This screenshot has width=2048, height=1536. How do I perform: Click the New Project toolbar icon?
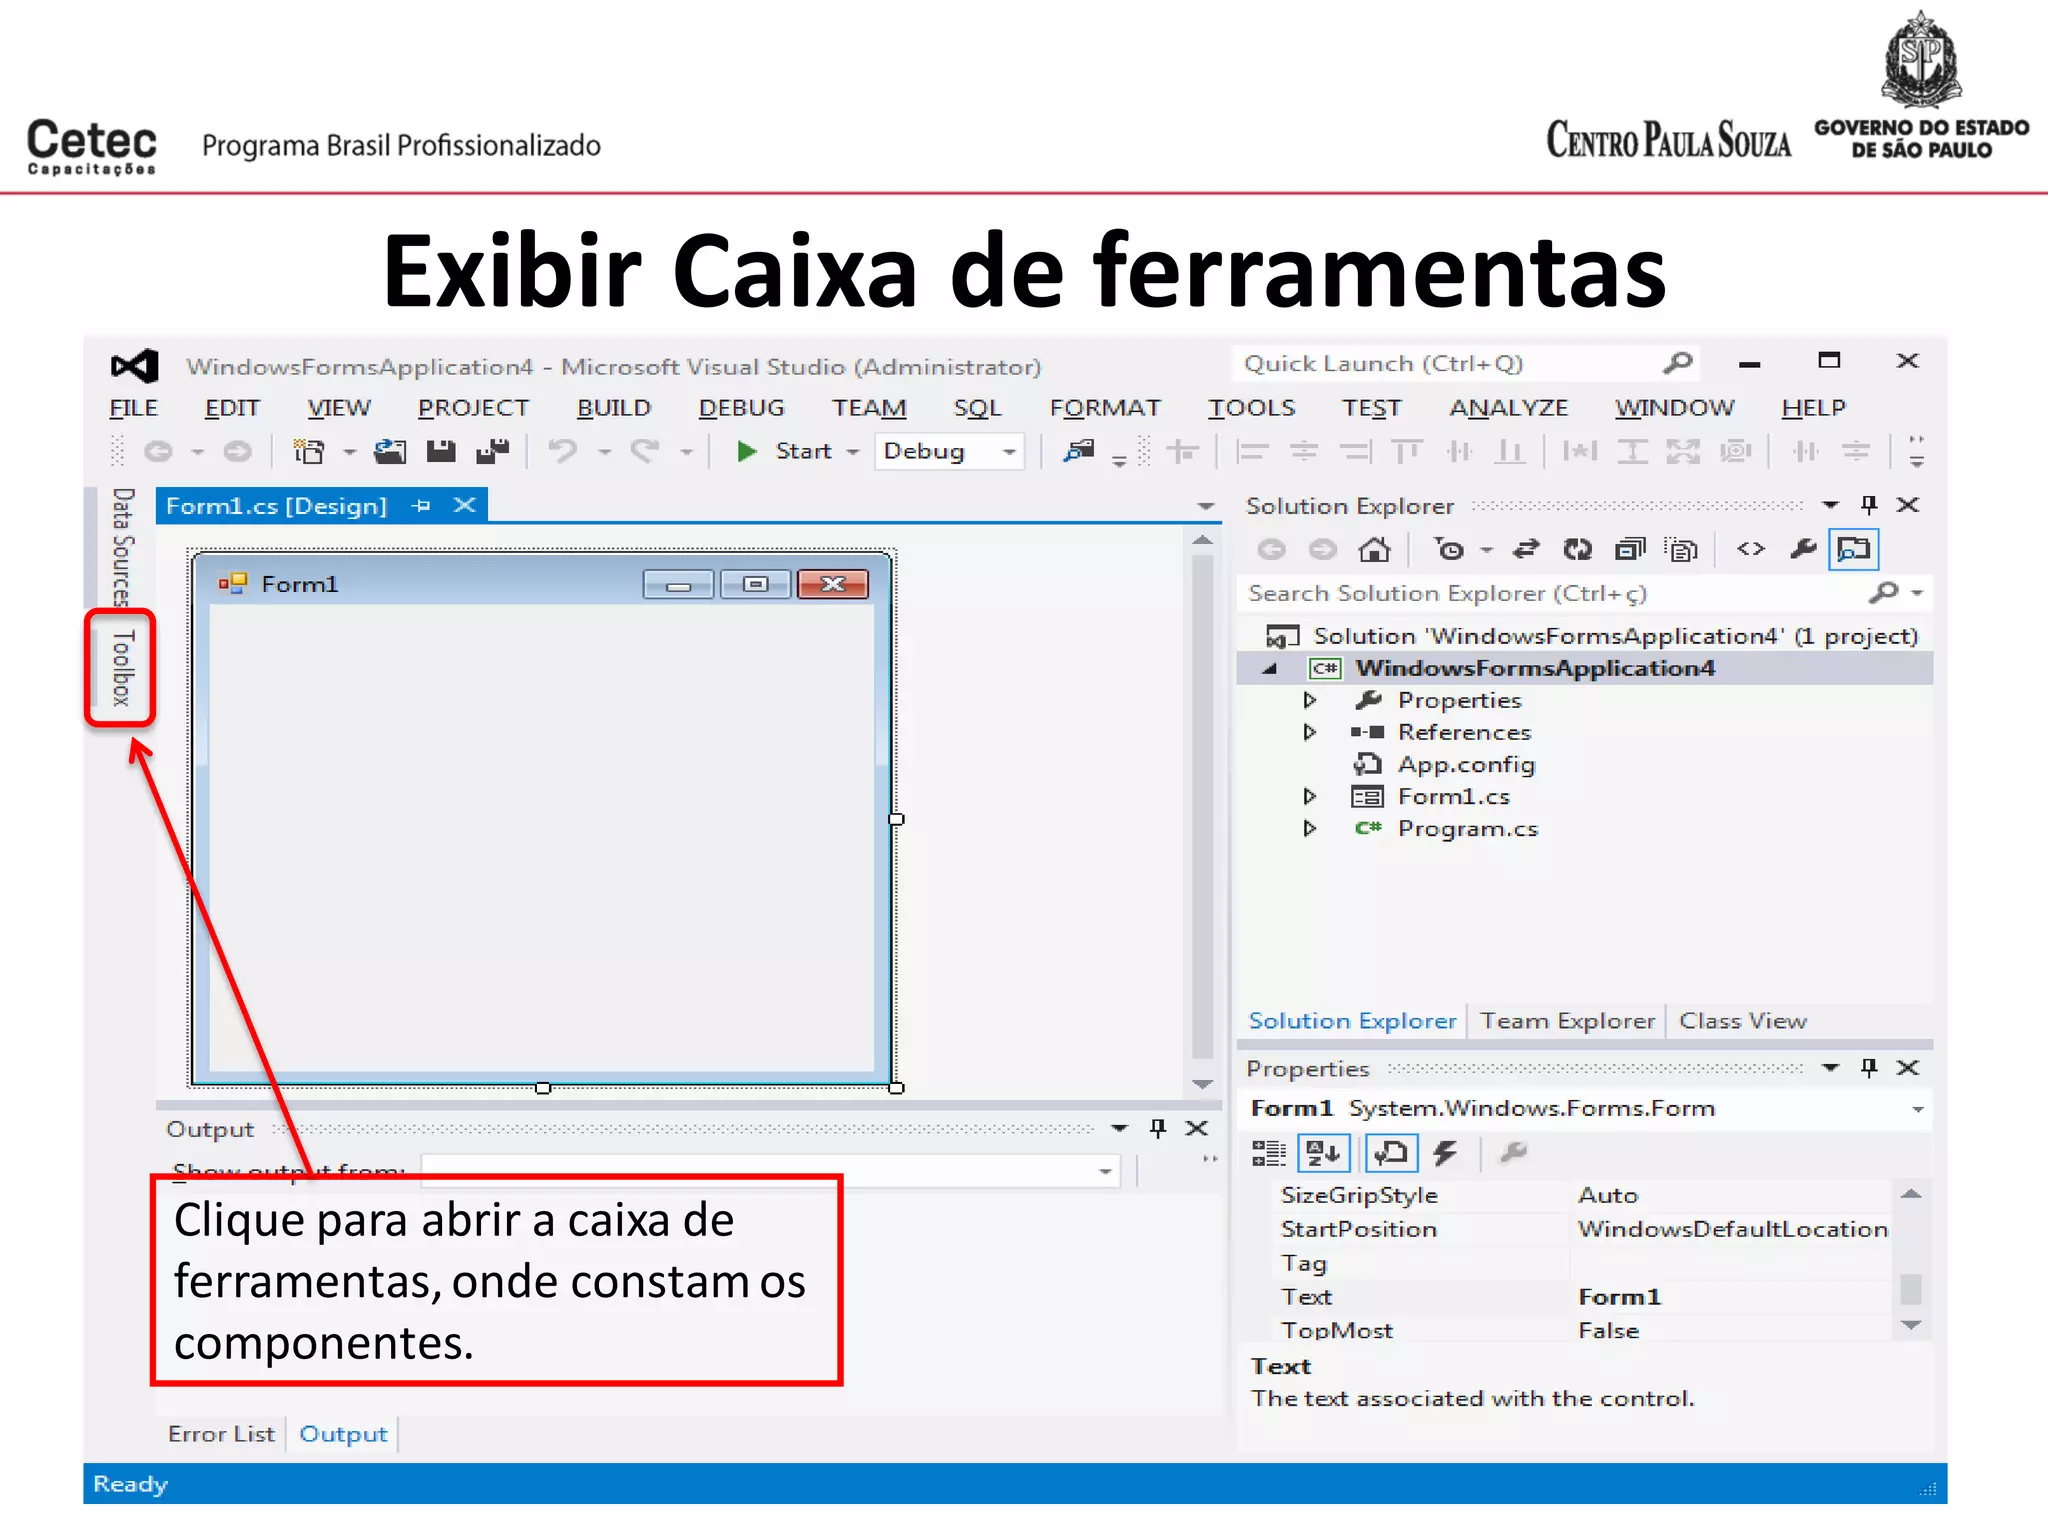(309, 451)
